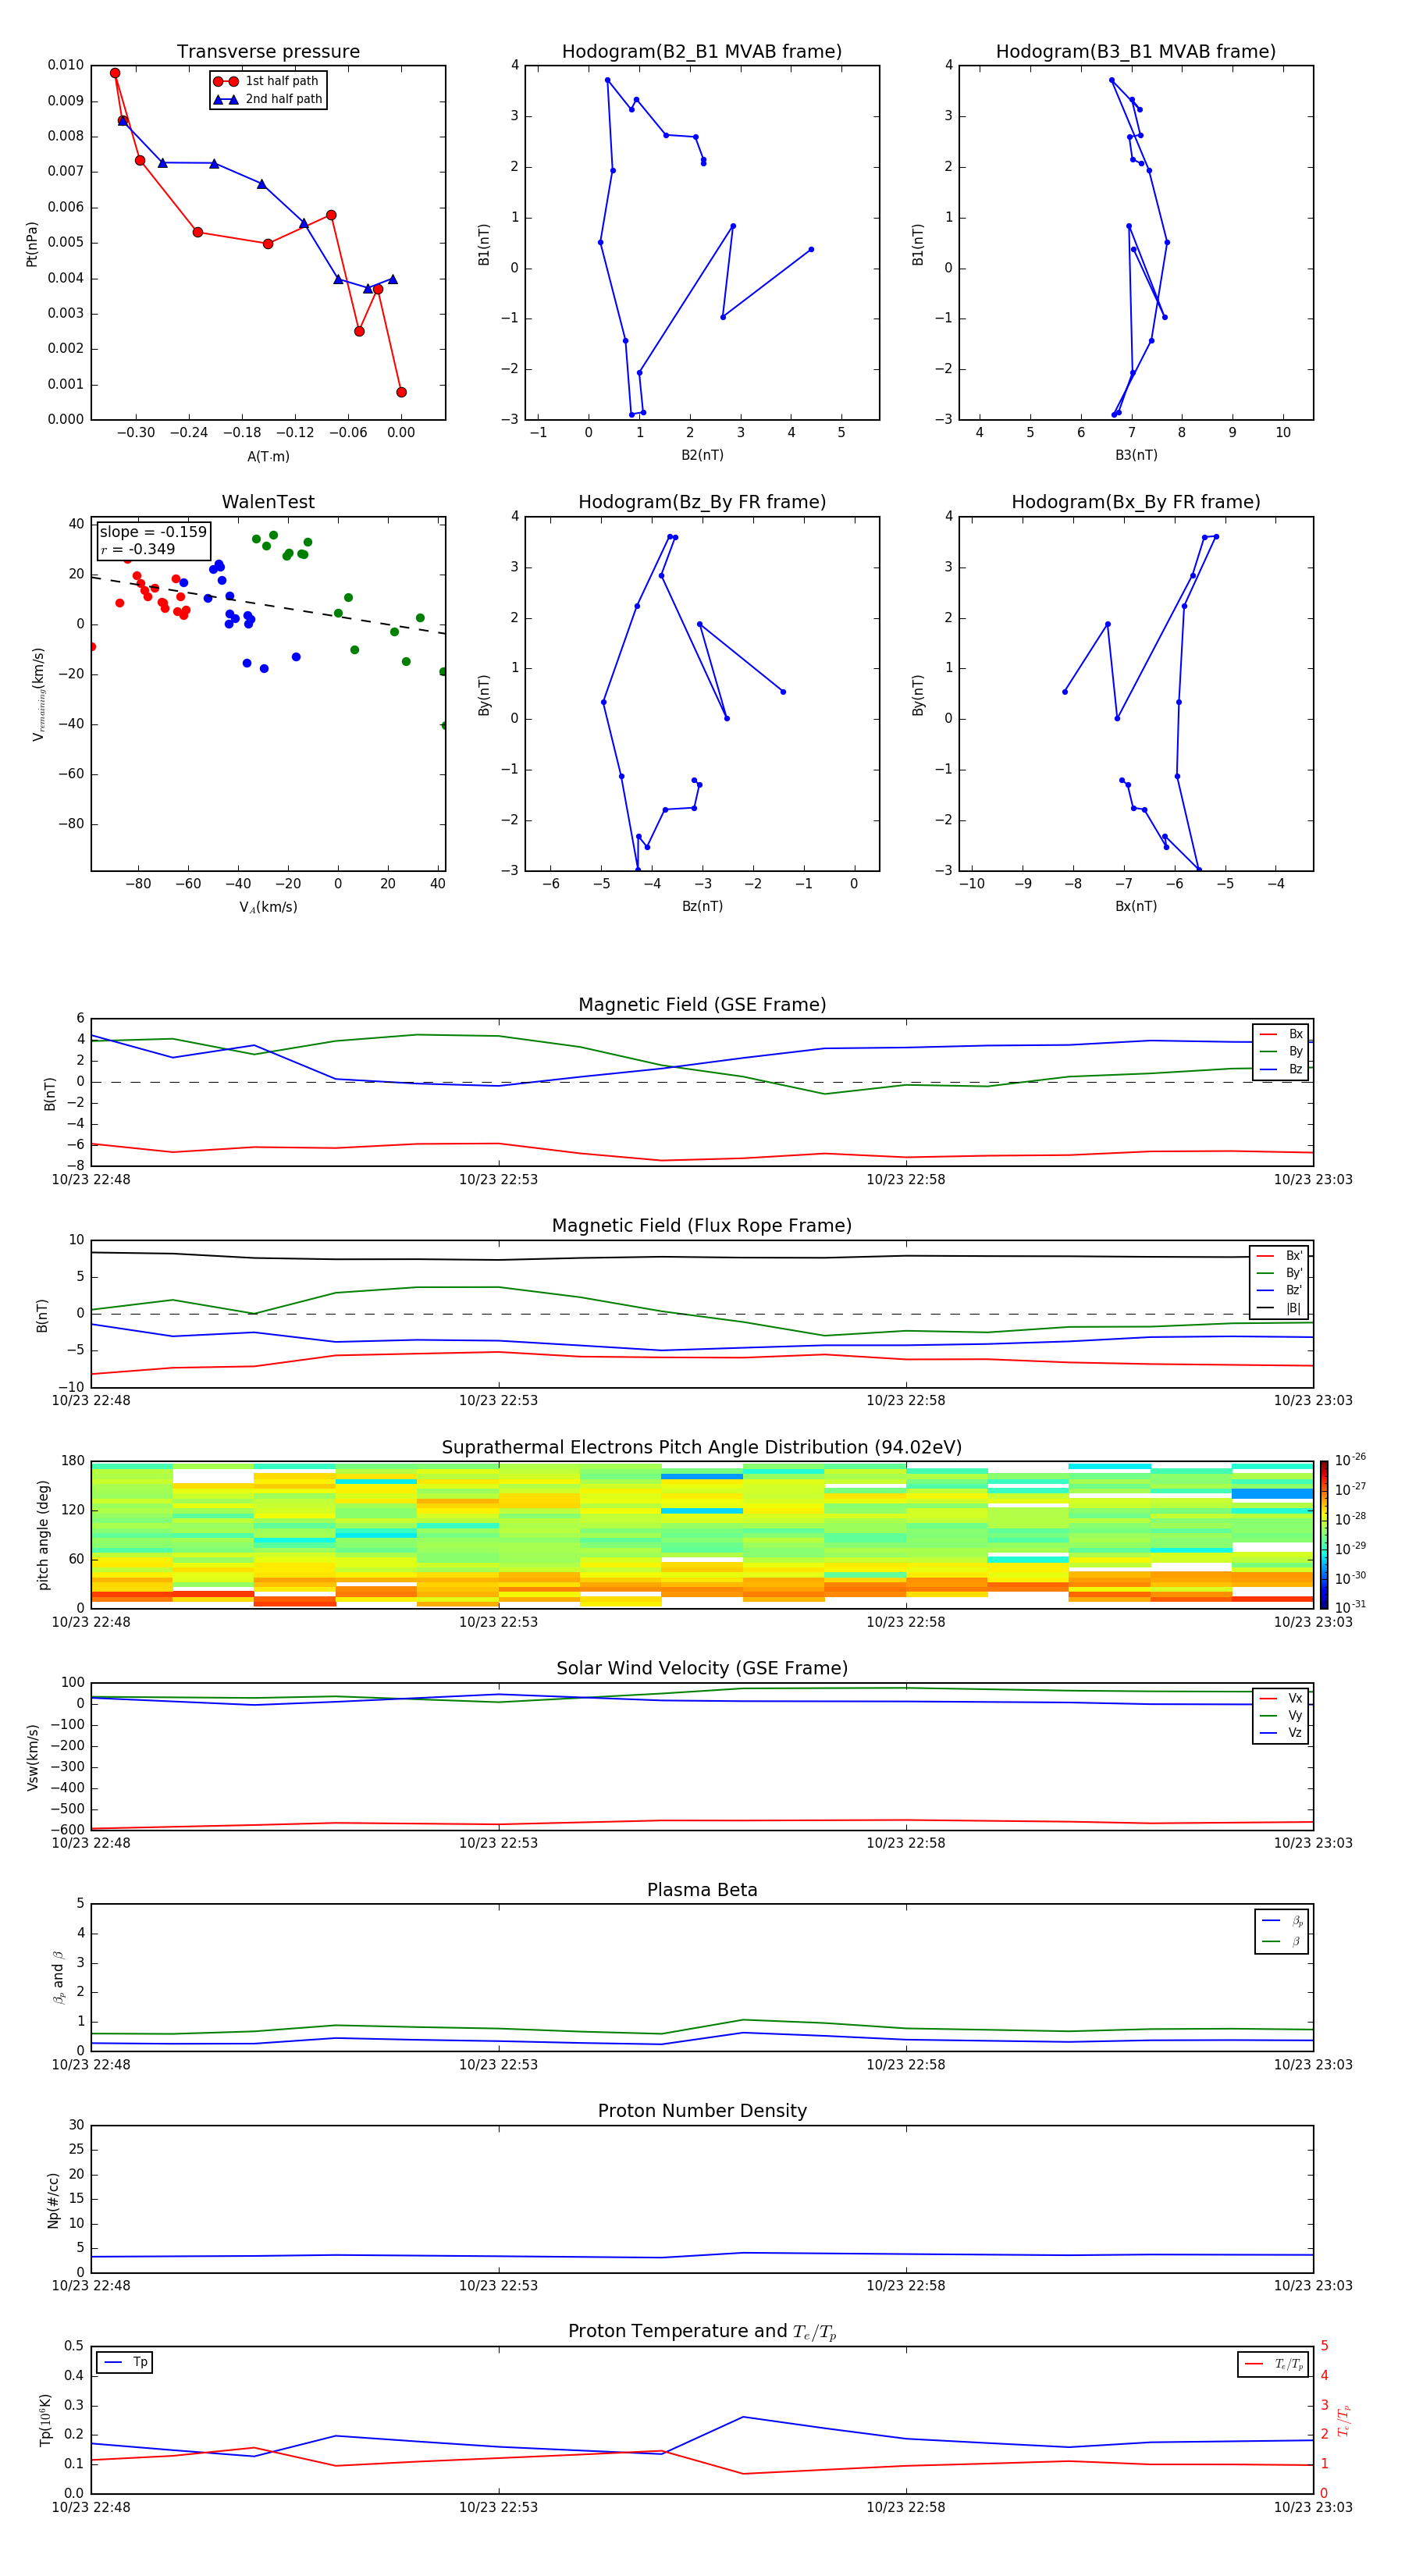This screenshot has width=1405, height=2576.
Task: Click the 'Pt(nPa)' y-axis label
Action: (32, 243)
